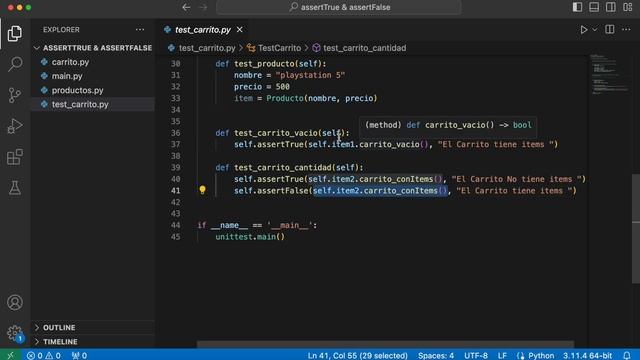Open notifications bell icon
Image resolution: width=640 pixels, height=360 pixels.
(627, 355)
